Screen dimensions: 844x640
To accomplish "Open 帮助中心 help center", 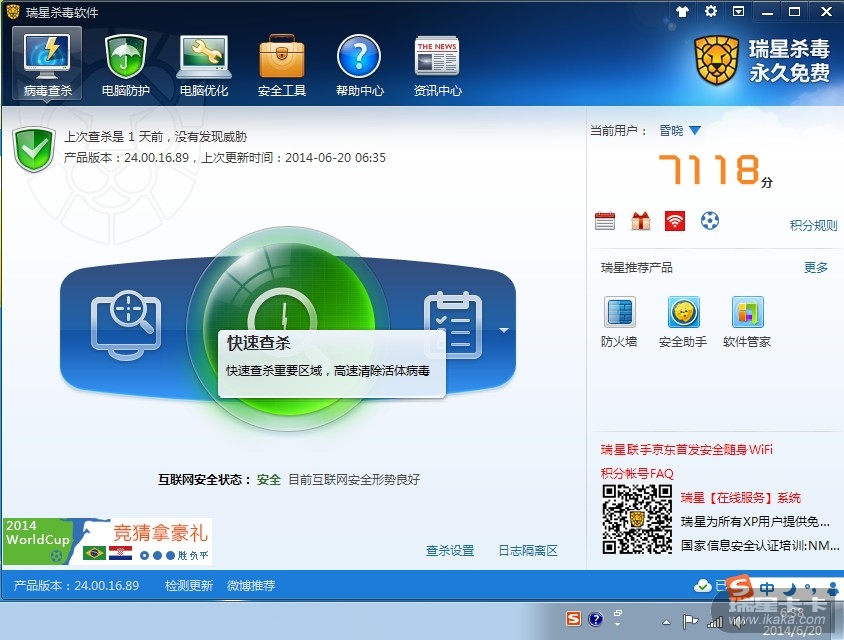I will click(x=360, y=64).
